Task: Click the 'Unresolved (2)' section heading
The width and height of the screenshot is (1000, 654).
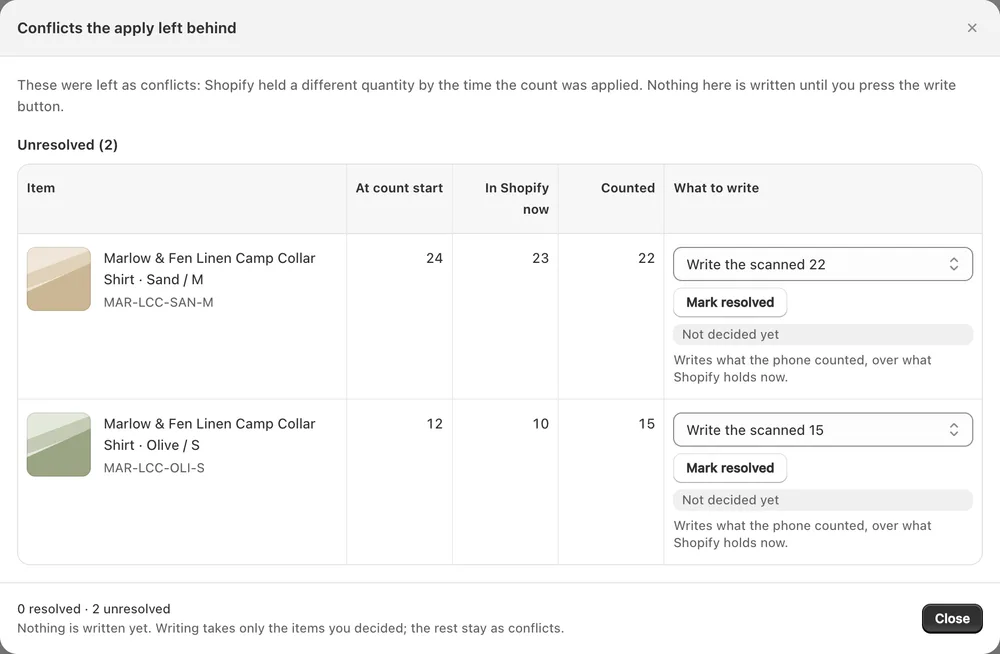Action: tap(68, 145)
